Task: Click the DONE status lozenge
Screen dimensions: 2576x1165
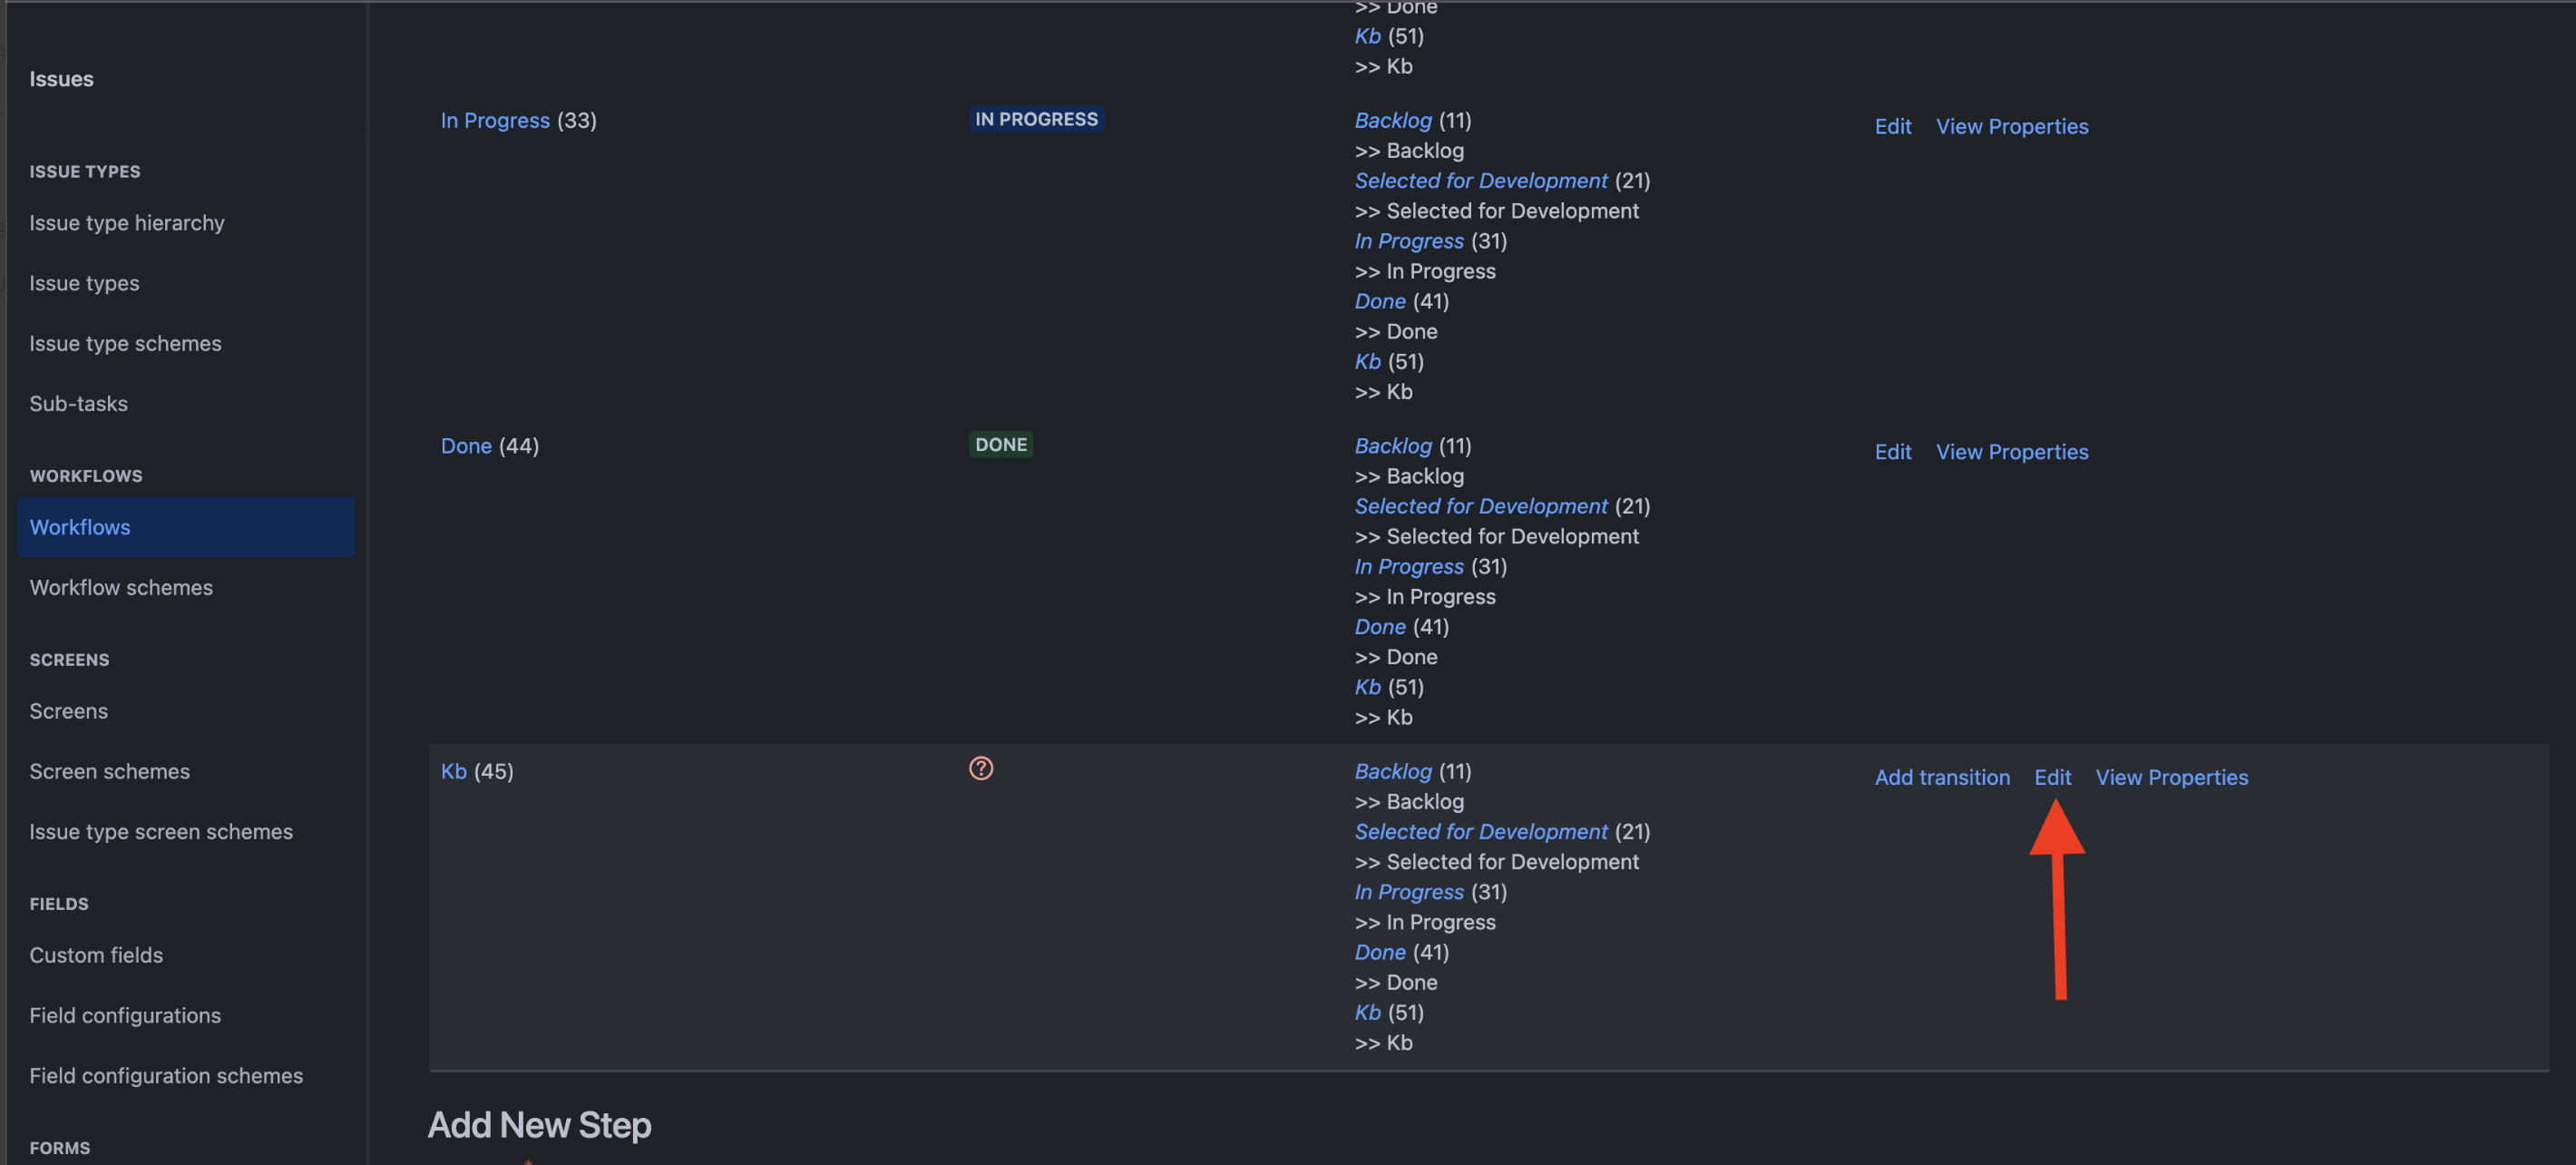Action: [1000, 444]
